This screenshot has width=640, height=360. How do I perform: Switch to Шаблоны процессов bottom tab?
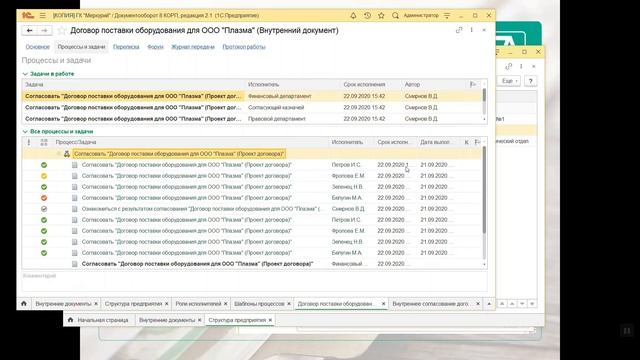[259, 304]
